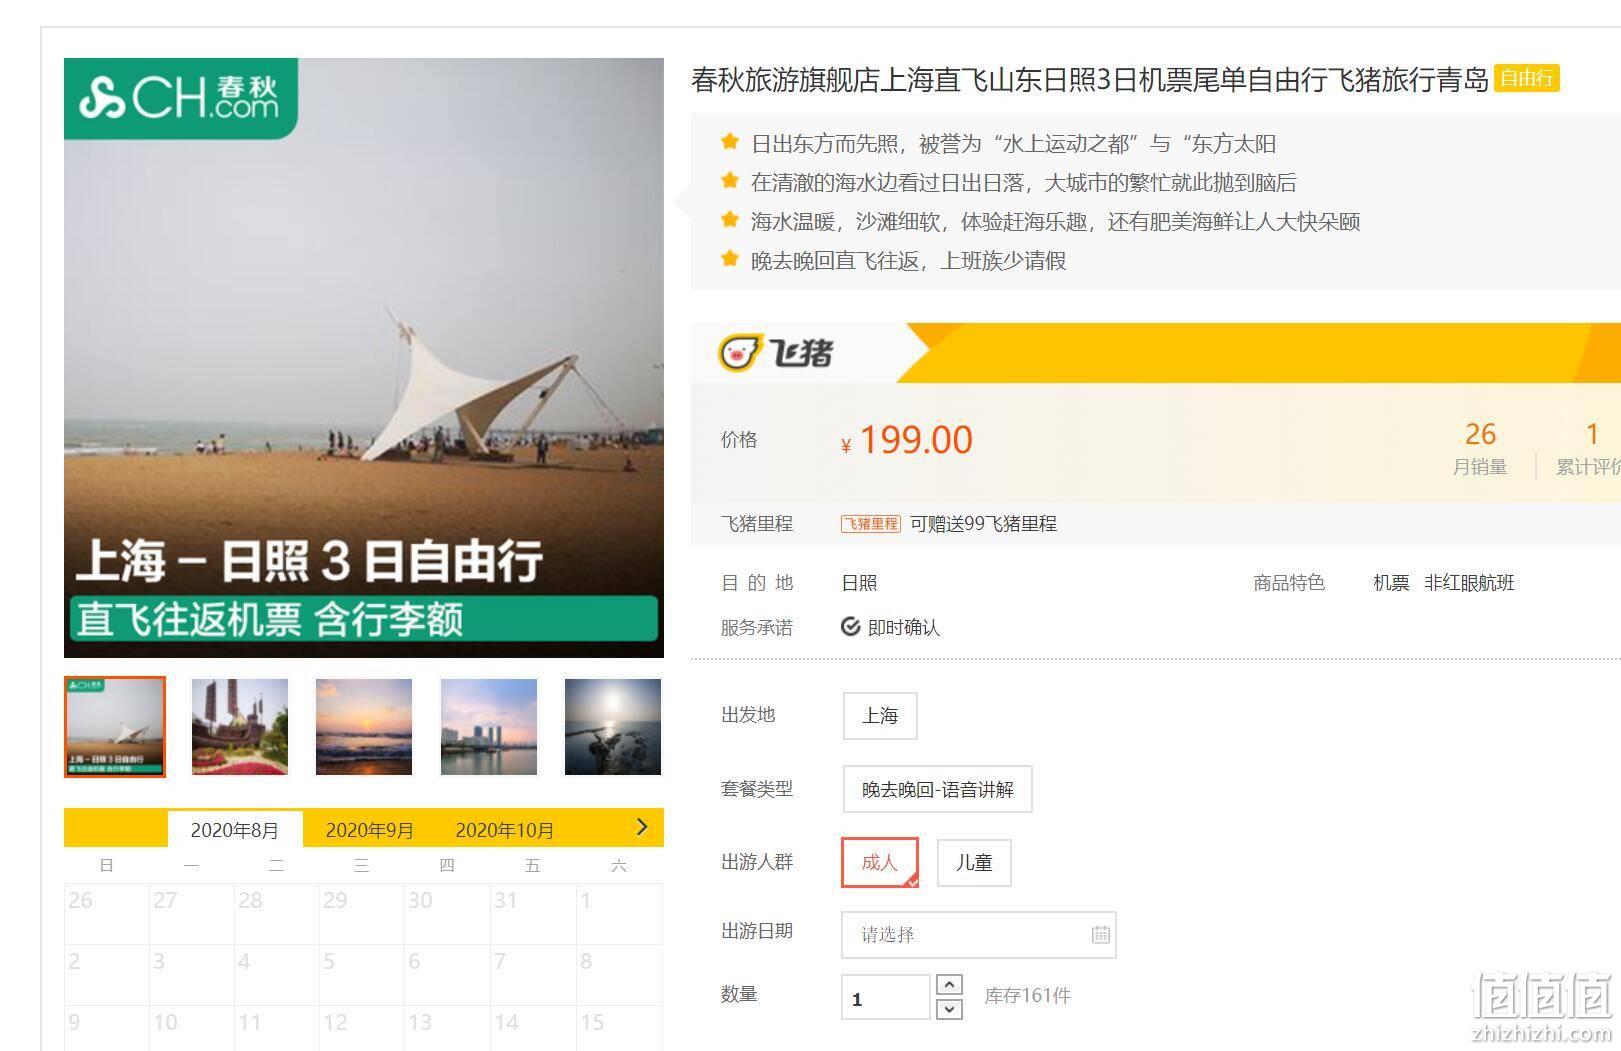Open the 出游日期 date picker field
Screen dimensions: 1621x1051
point(978,934)
